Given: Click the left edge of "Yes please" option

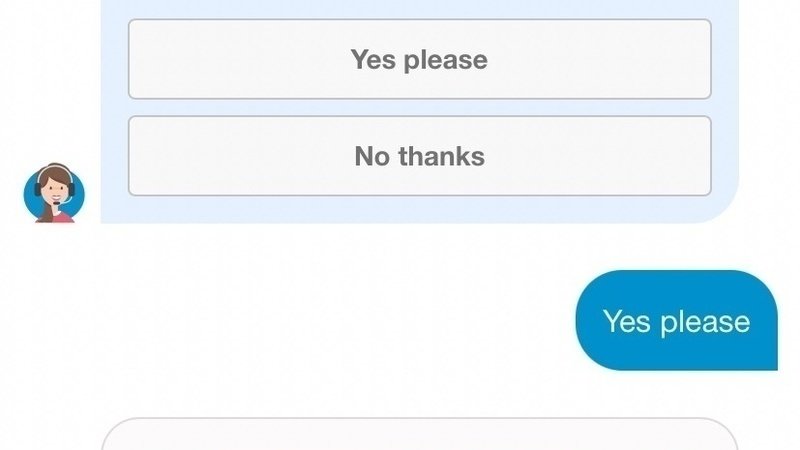Looking at the screenshot, I should click(x=140, y=59).
